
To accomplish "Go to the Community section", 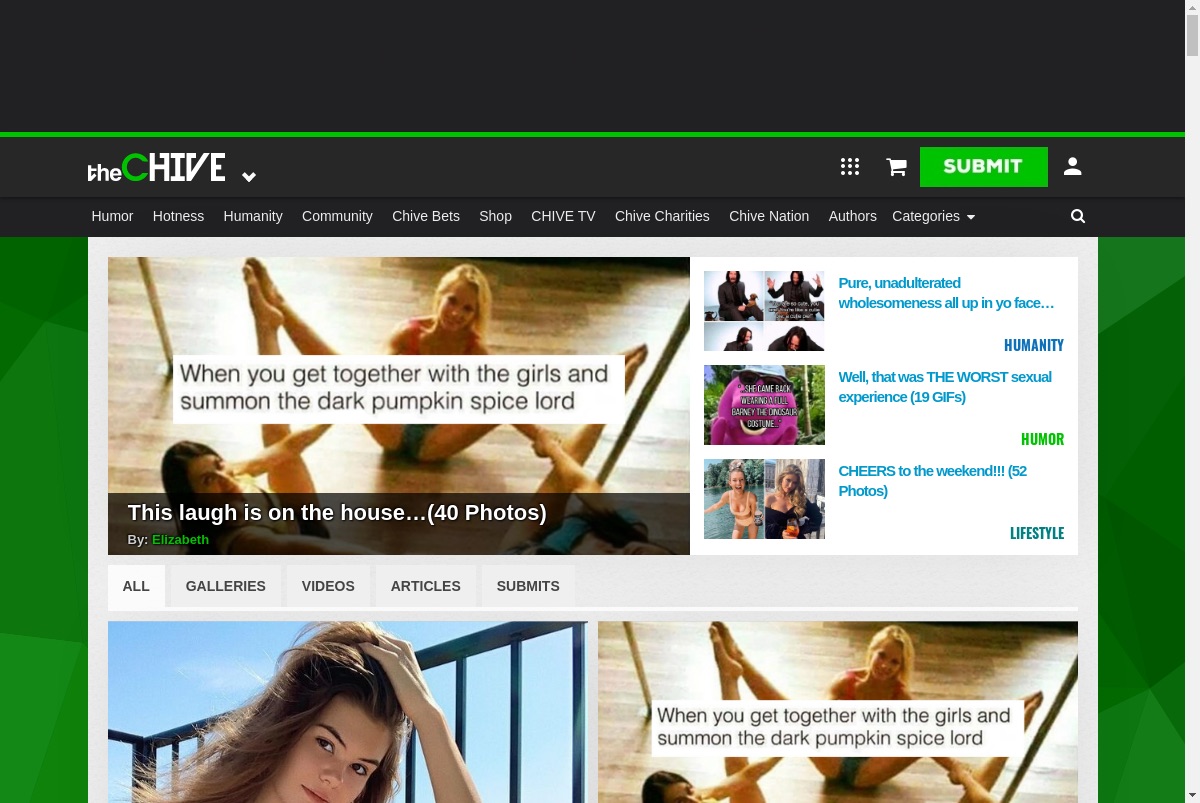I will coord(337,216).
